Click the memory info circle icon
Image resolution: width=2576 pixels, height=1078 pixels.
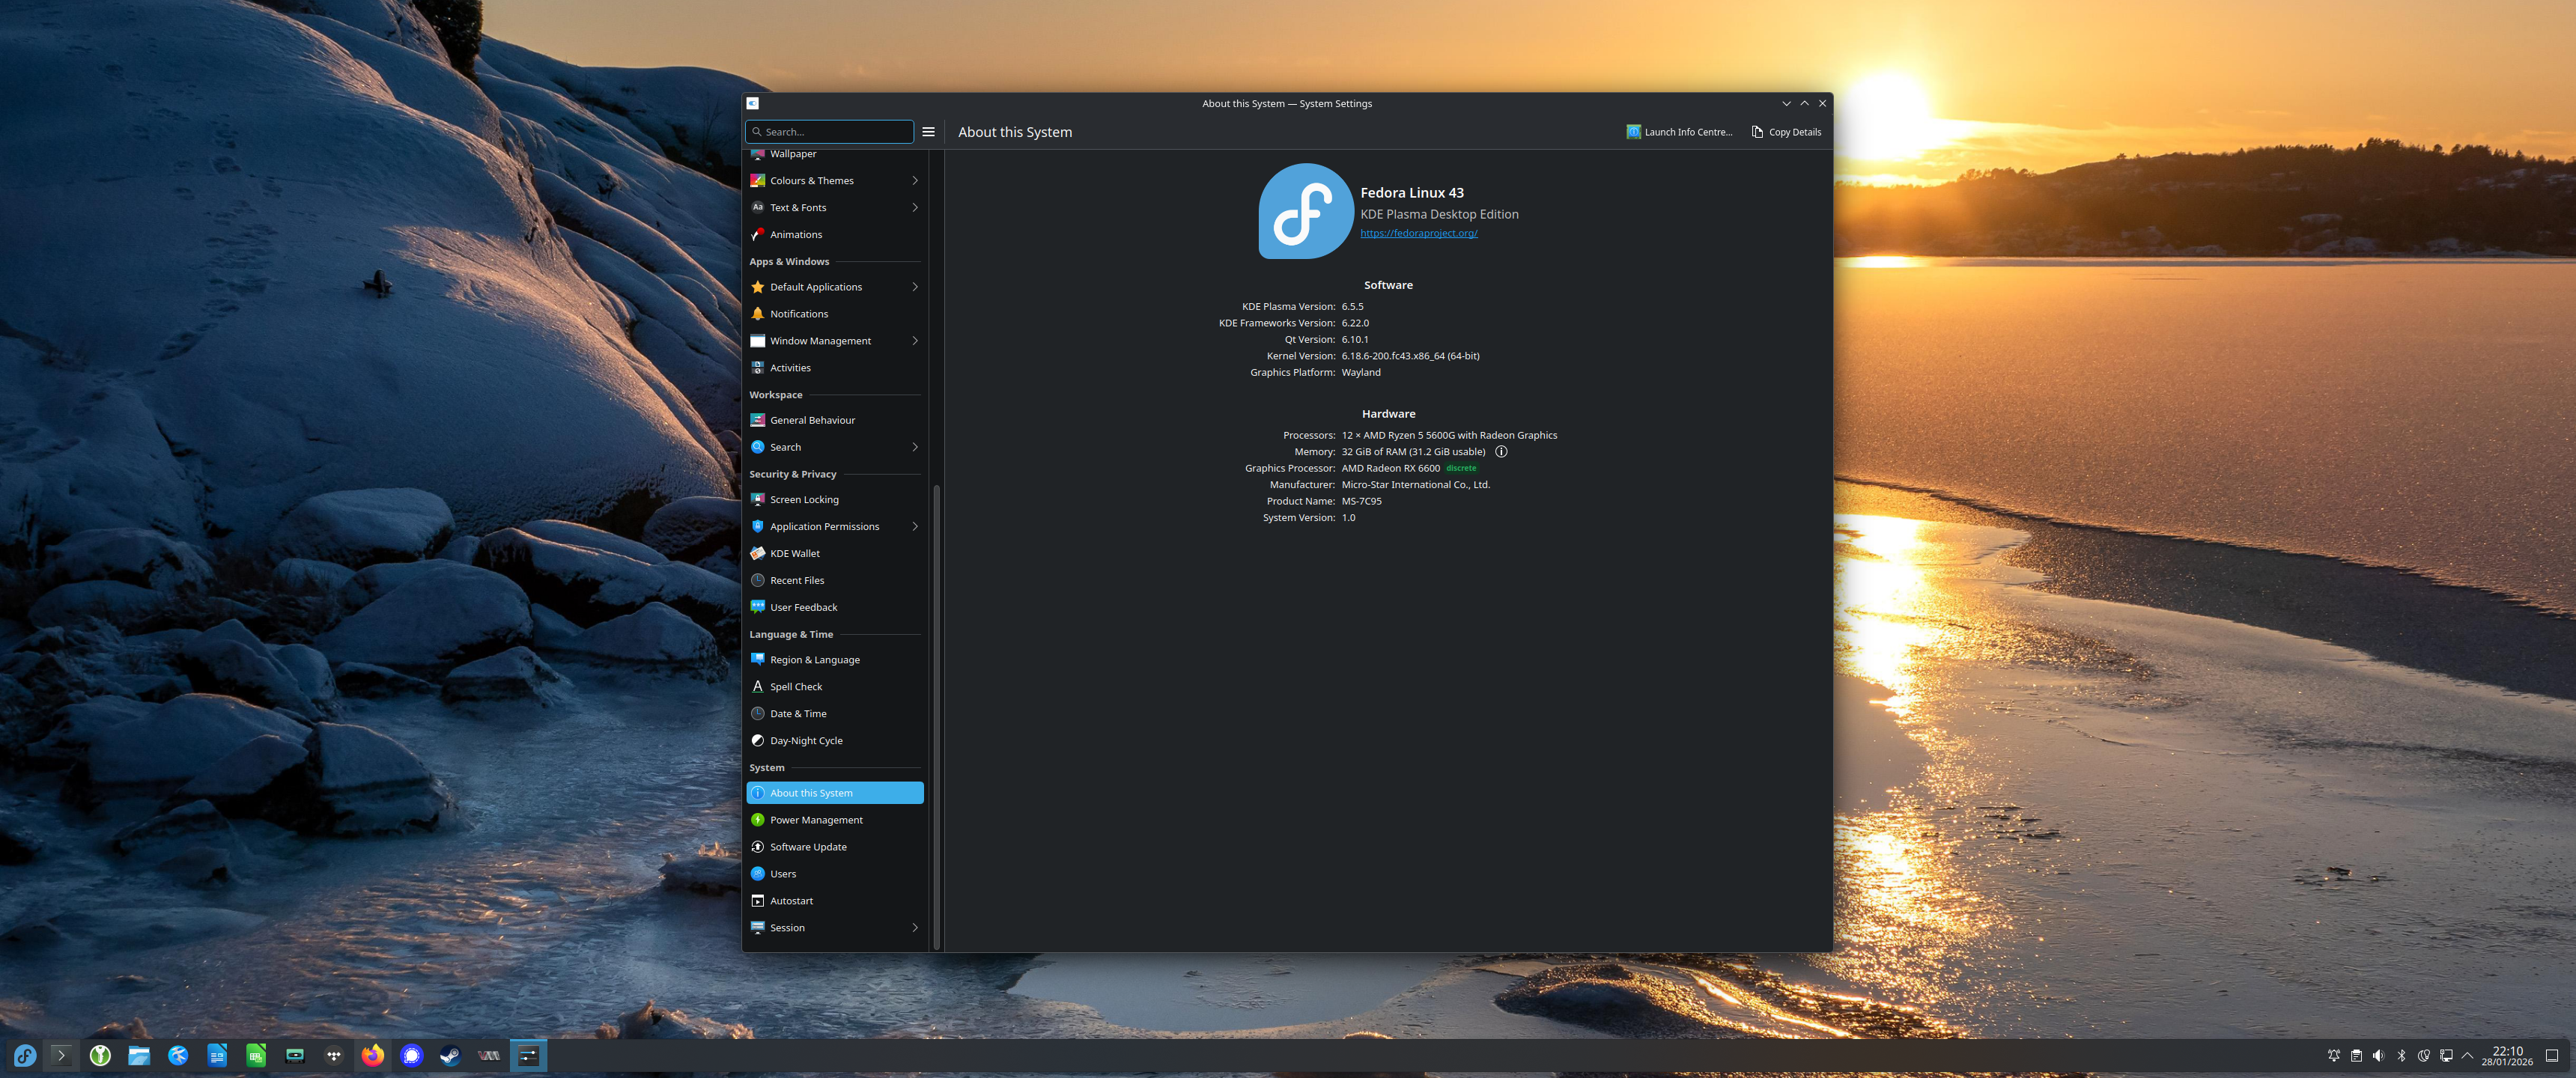point(1500,452)
